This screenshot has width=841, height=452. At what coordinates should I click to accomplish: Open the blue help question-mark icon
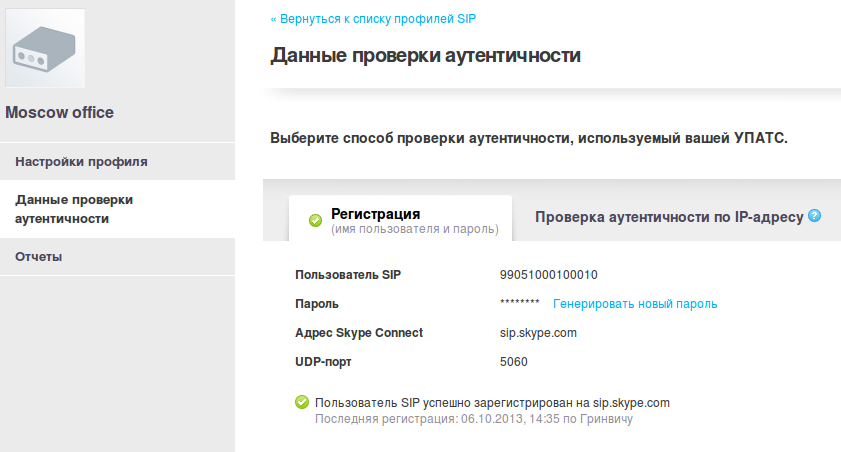point(815,215)
